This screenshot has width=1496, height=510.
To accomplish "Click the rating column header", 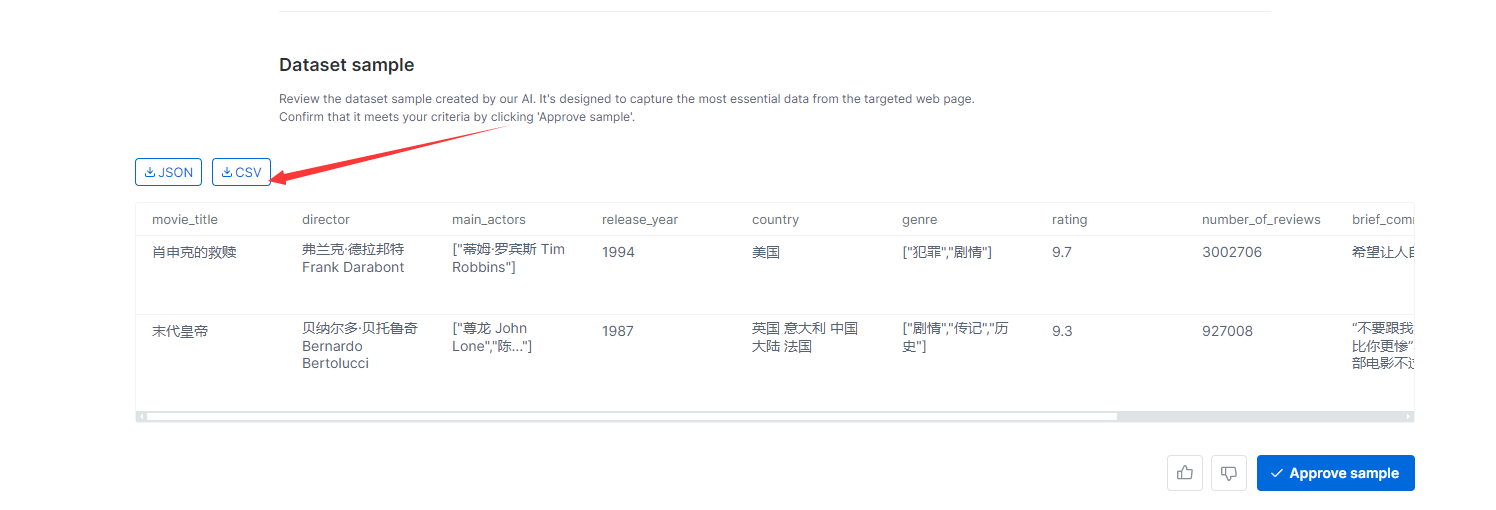I will pos(1069,219).
